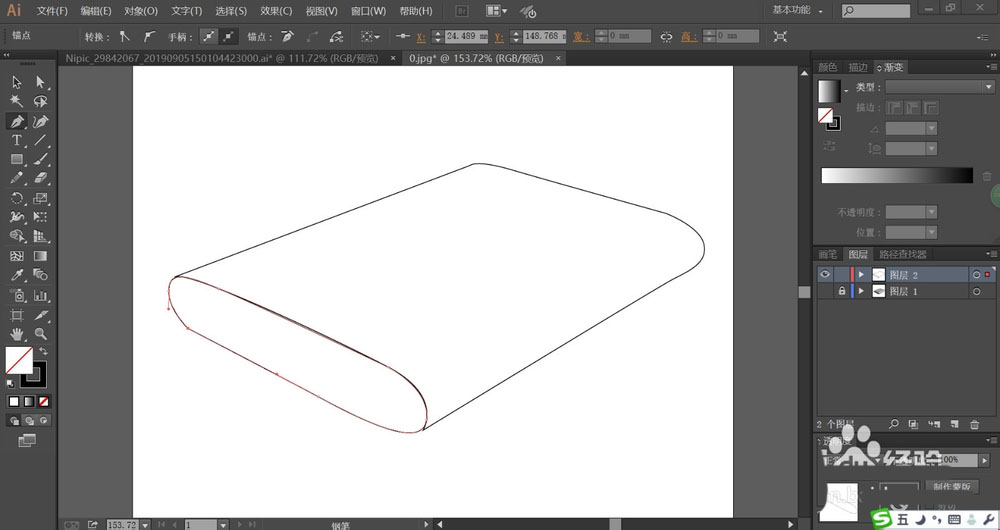Screen dimensions: 1000x530
Task: Select the Pen tool in toolbox
Action: (x=17, y=121)
